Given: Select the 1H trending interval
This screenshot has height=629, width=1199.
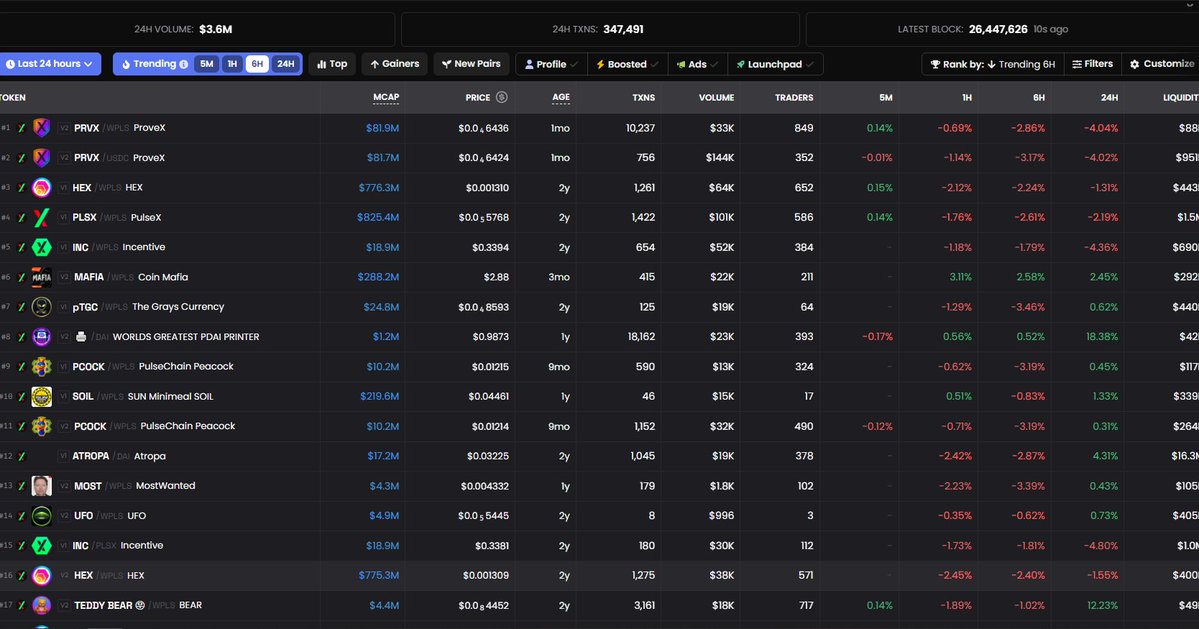Looking at the screenshot, I should (232, 64).
